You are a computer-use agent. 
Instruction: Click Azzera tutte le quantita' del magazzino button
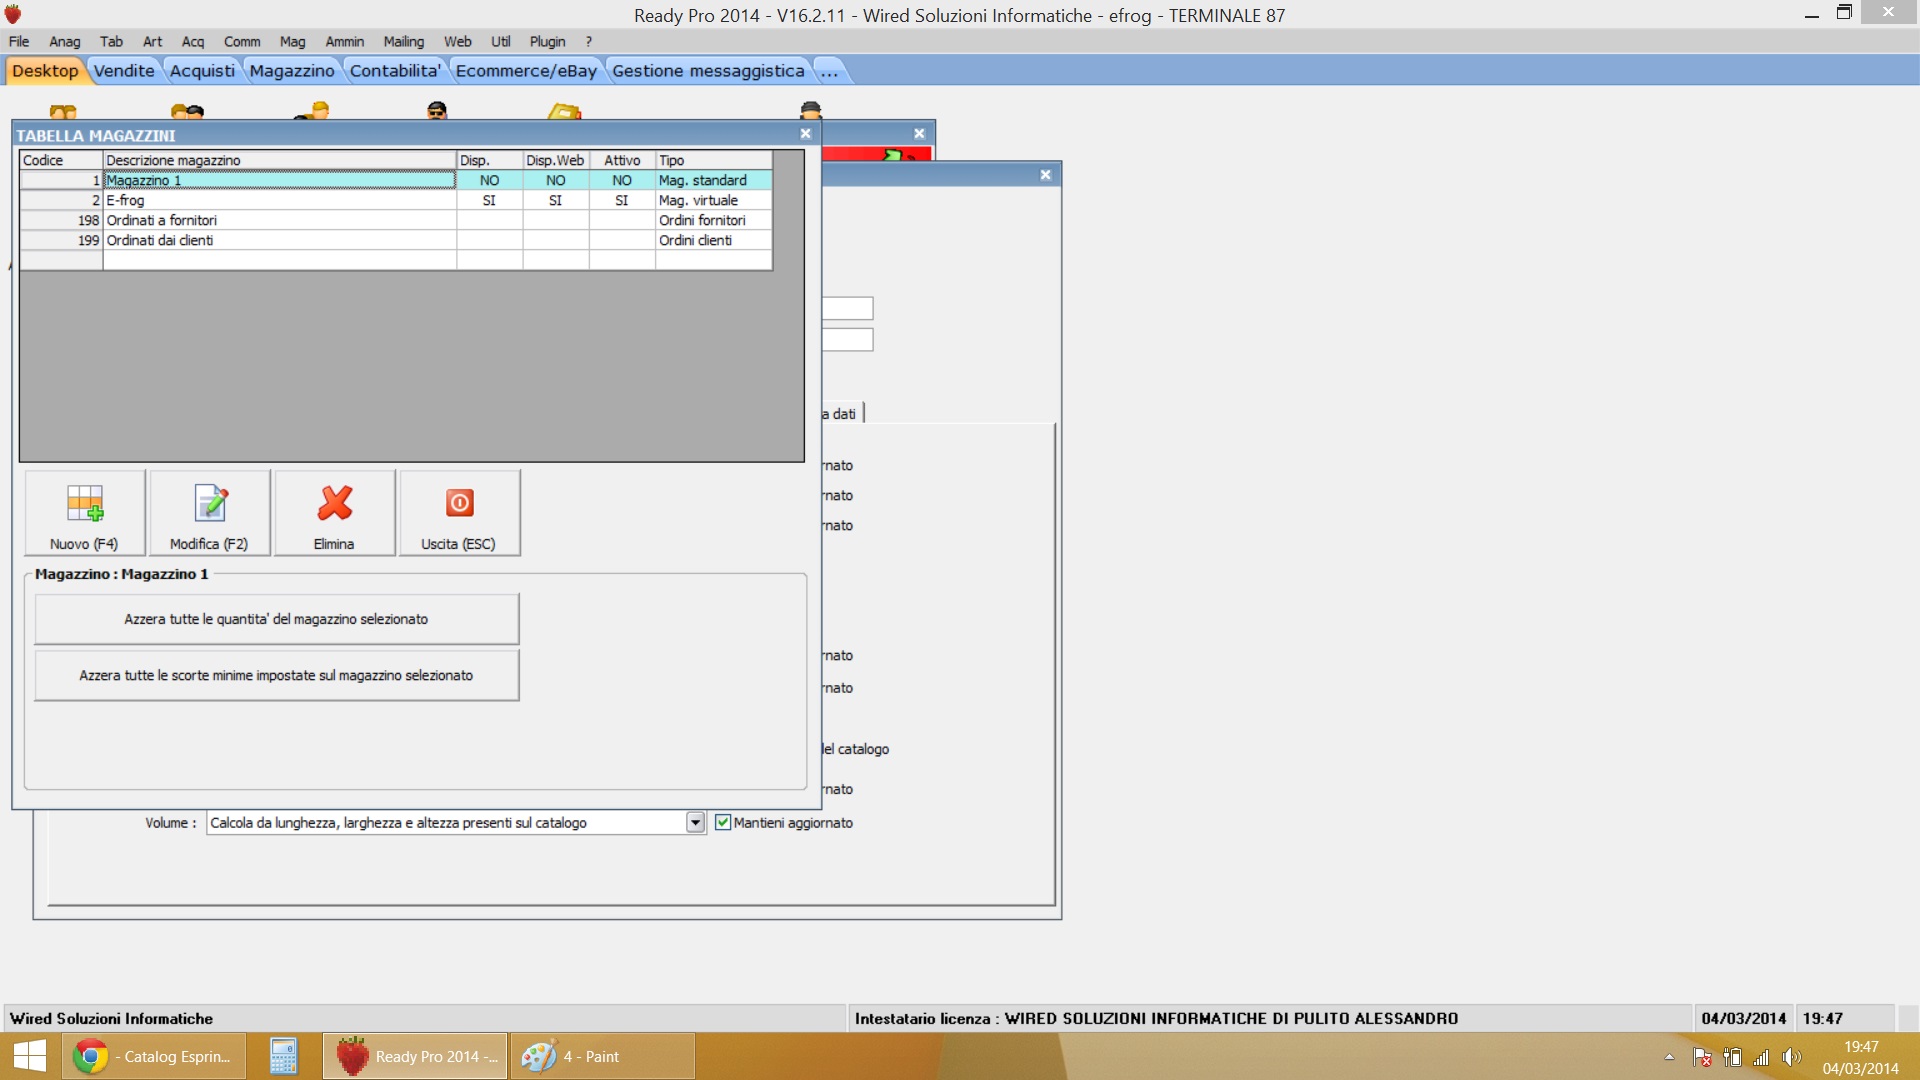coord(276,619)
